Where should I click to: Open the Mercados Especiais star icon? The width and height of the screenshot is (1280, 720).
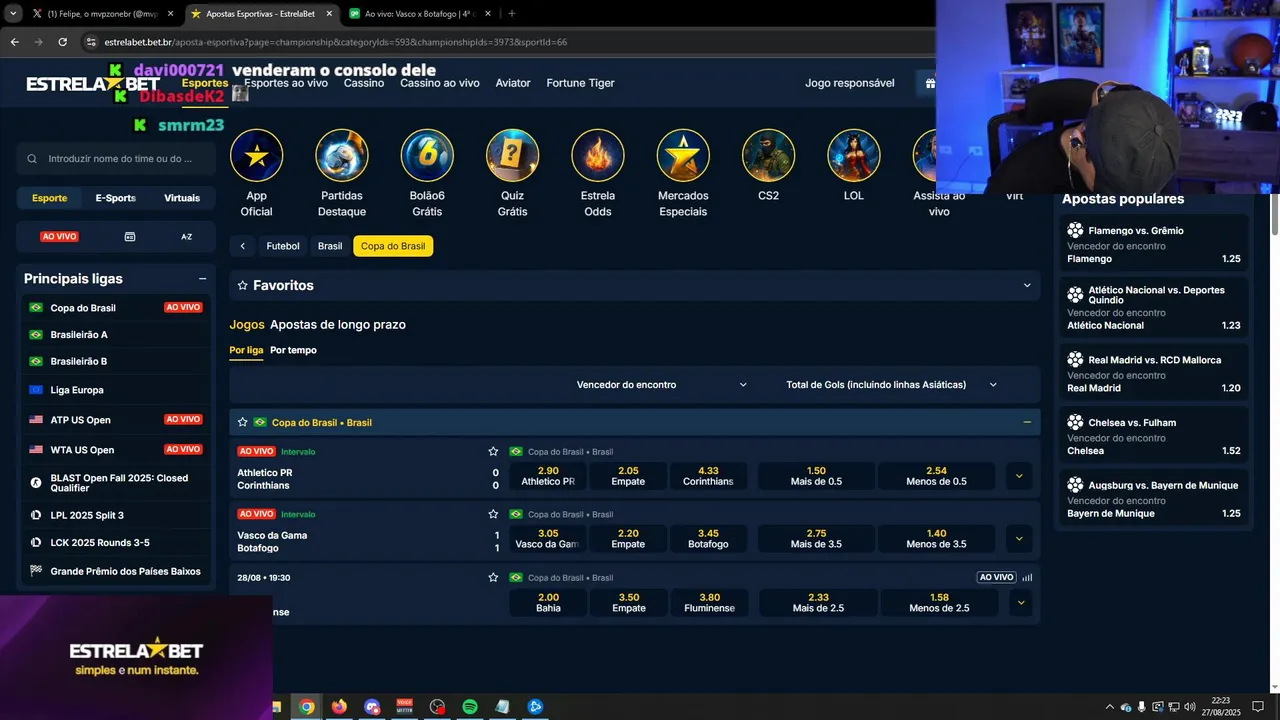(683, 156)
